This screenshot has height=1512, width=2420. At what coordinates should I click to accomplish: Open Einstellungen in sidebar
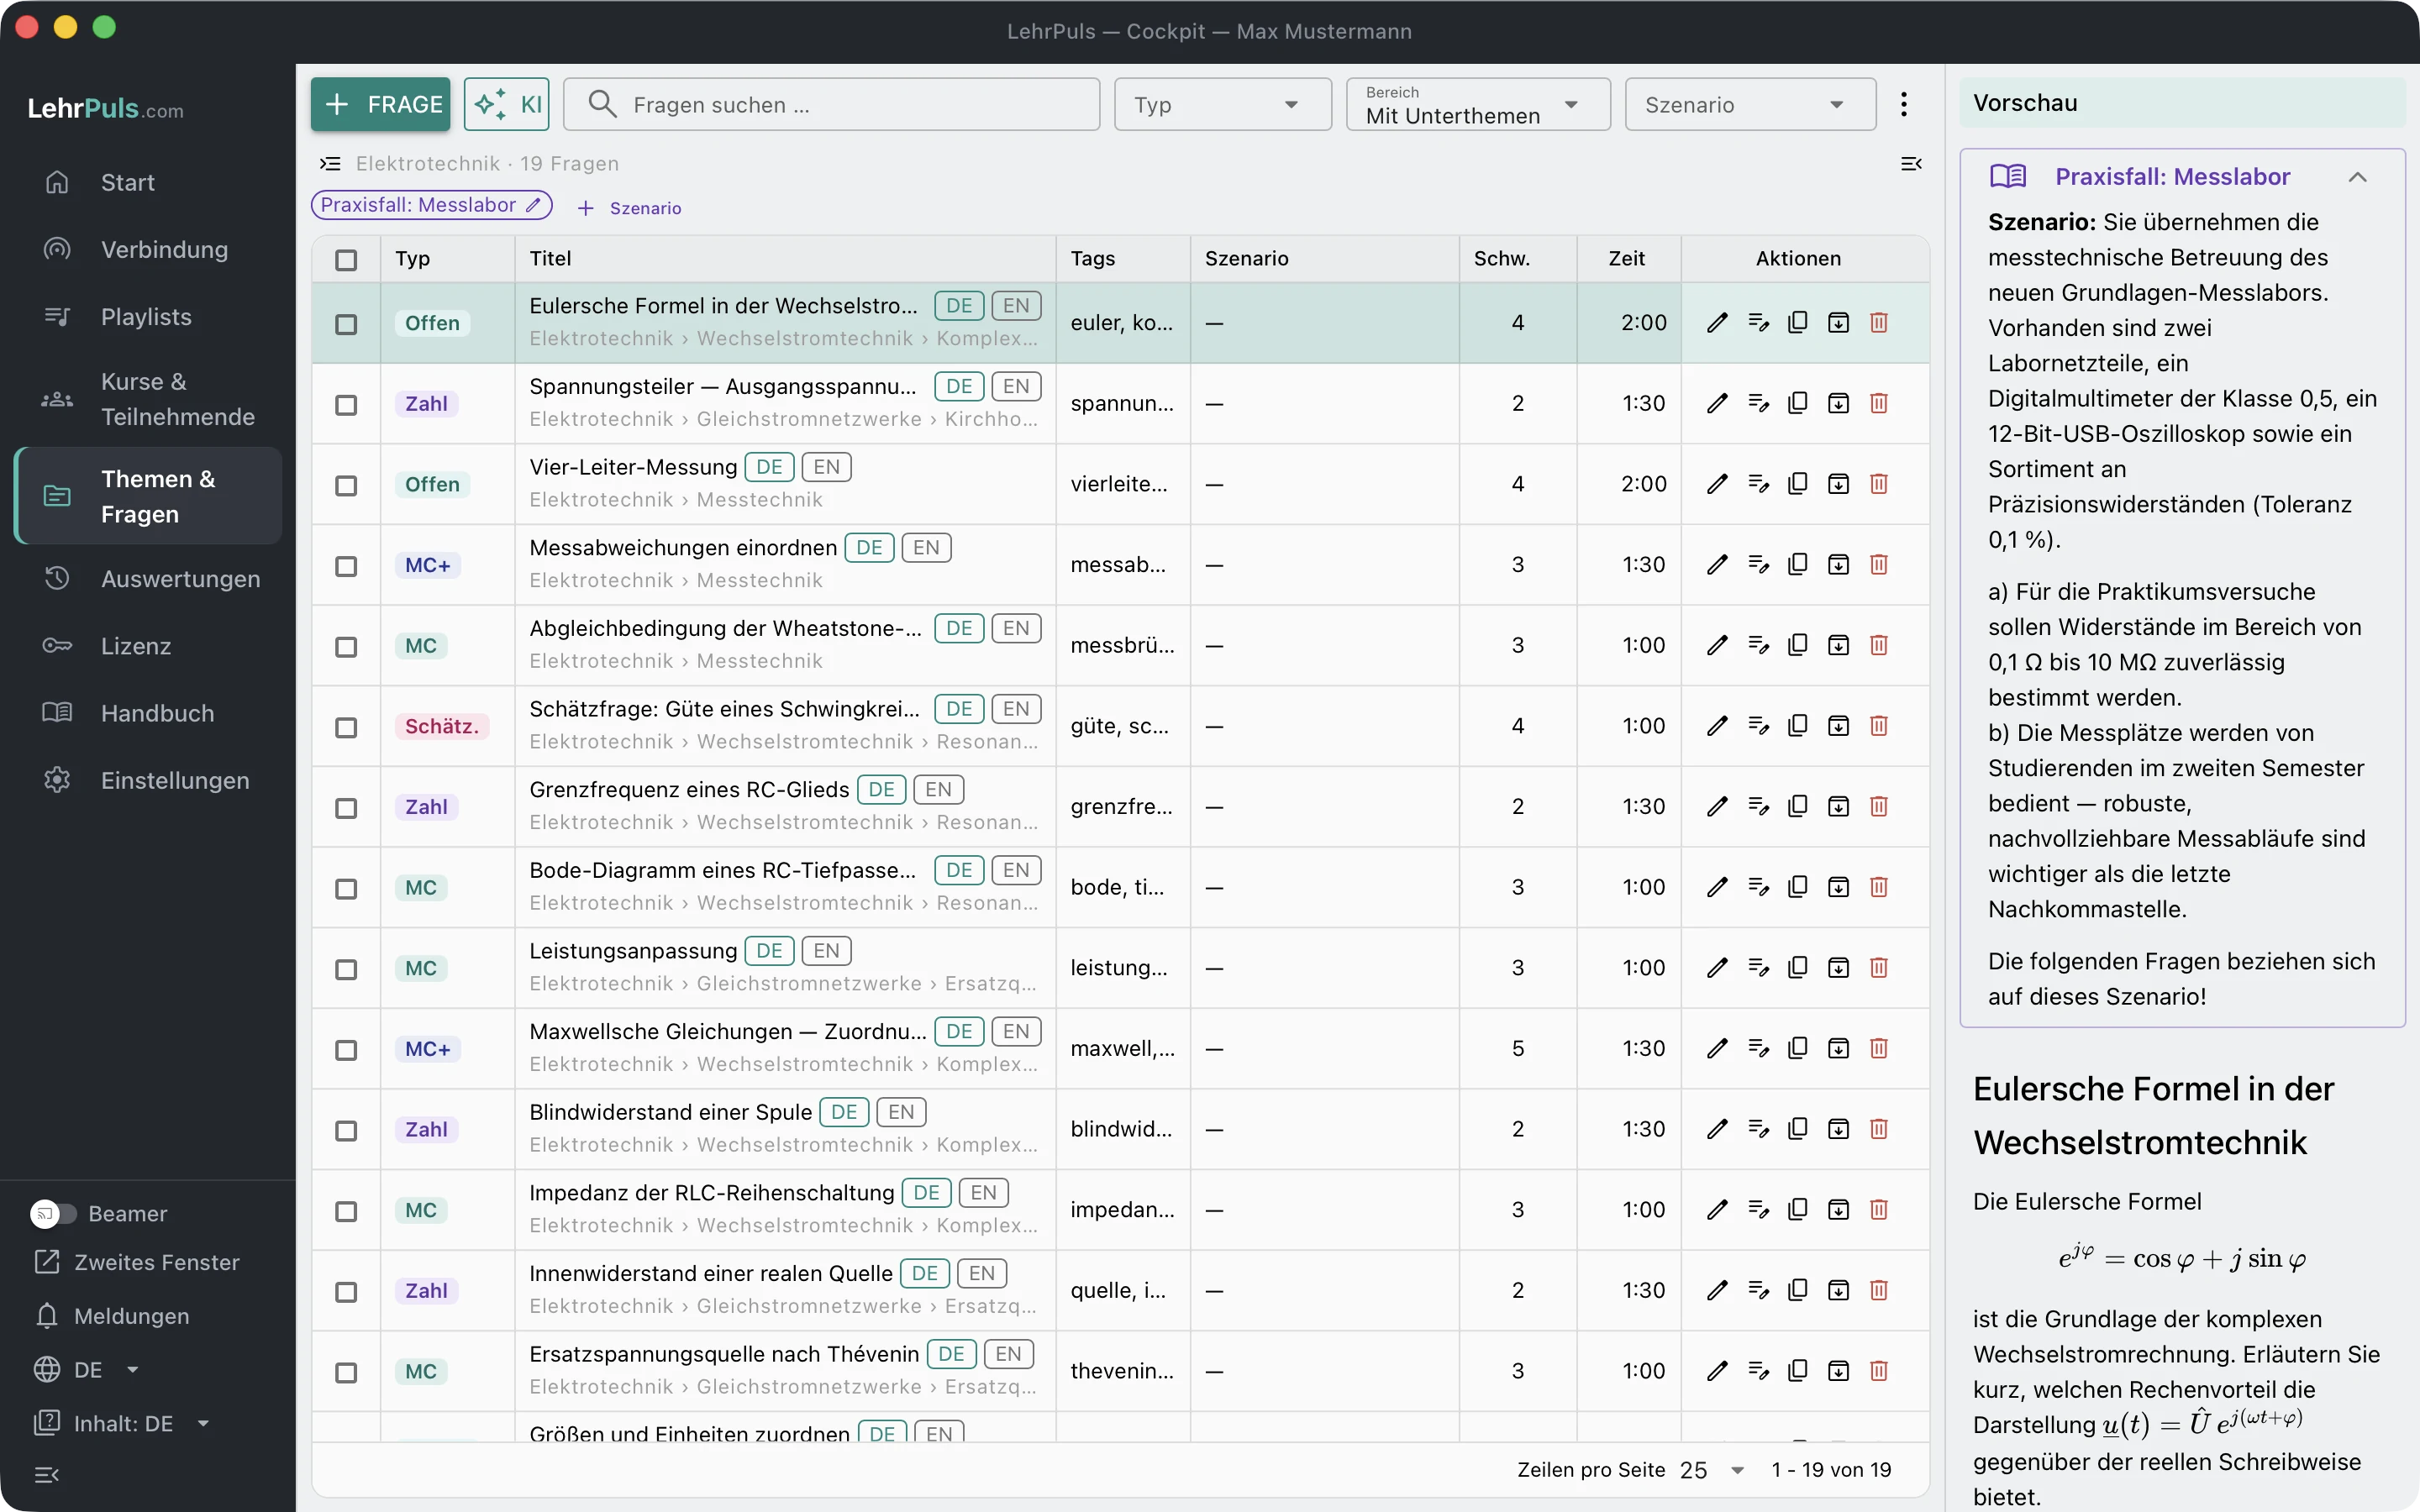click(x=148, y=780)
